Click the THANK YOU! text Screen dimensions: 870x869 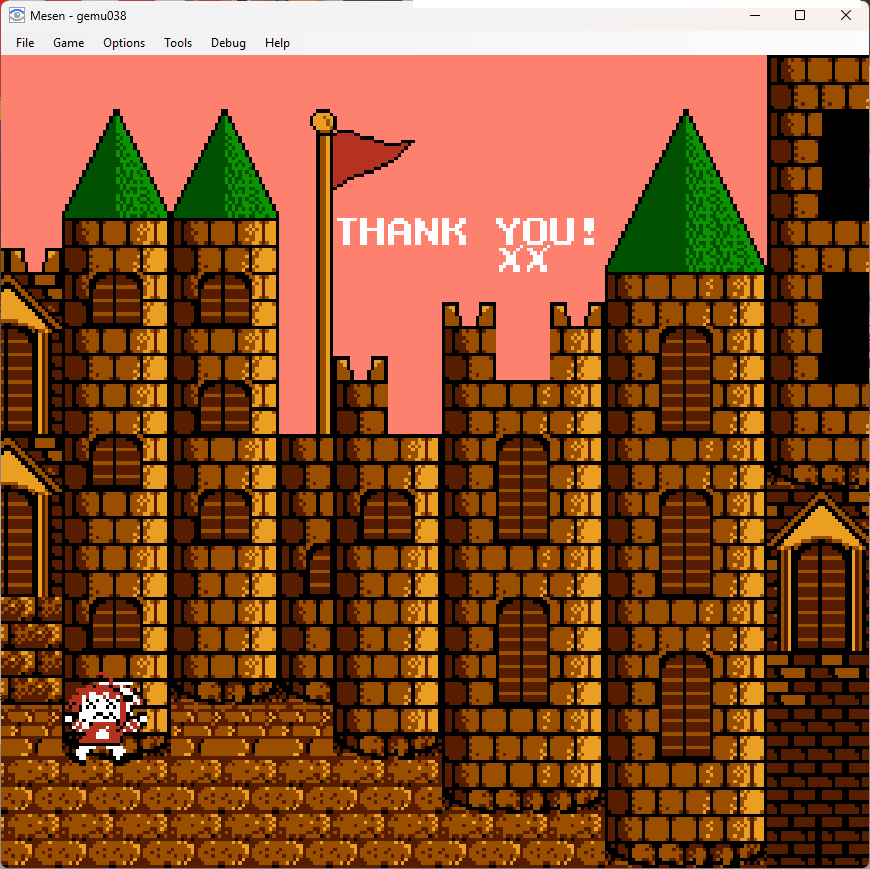(466, 231)
